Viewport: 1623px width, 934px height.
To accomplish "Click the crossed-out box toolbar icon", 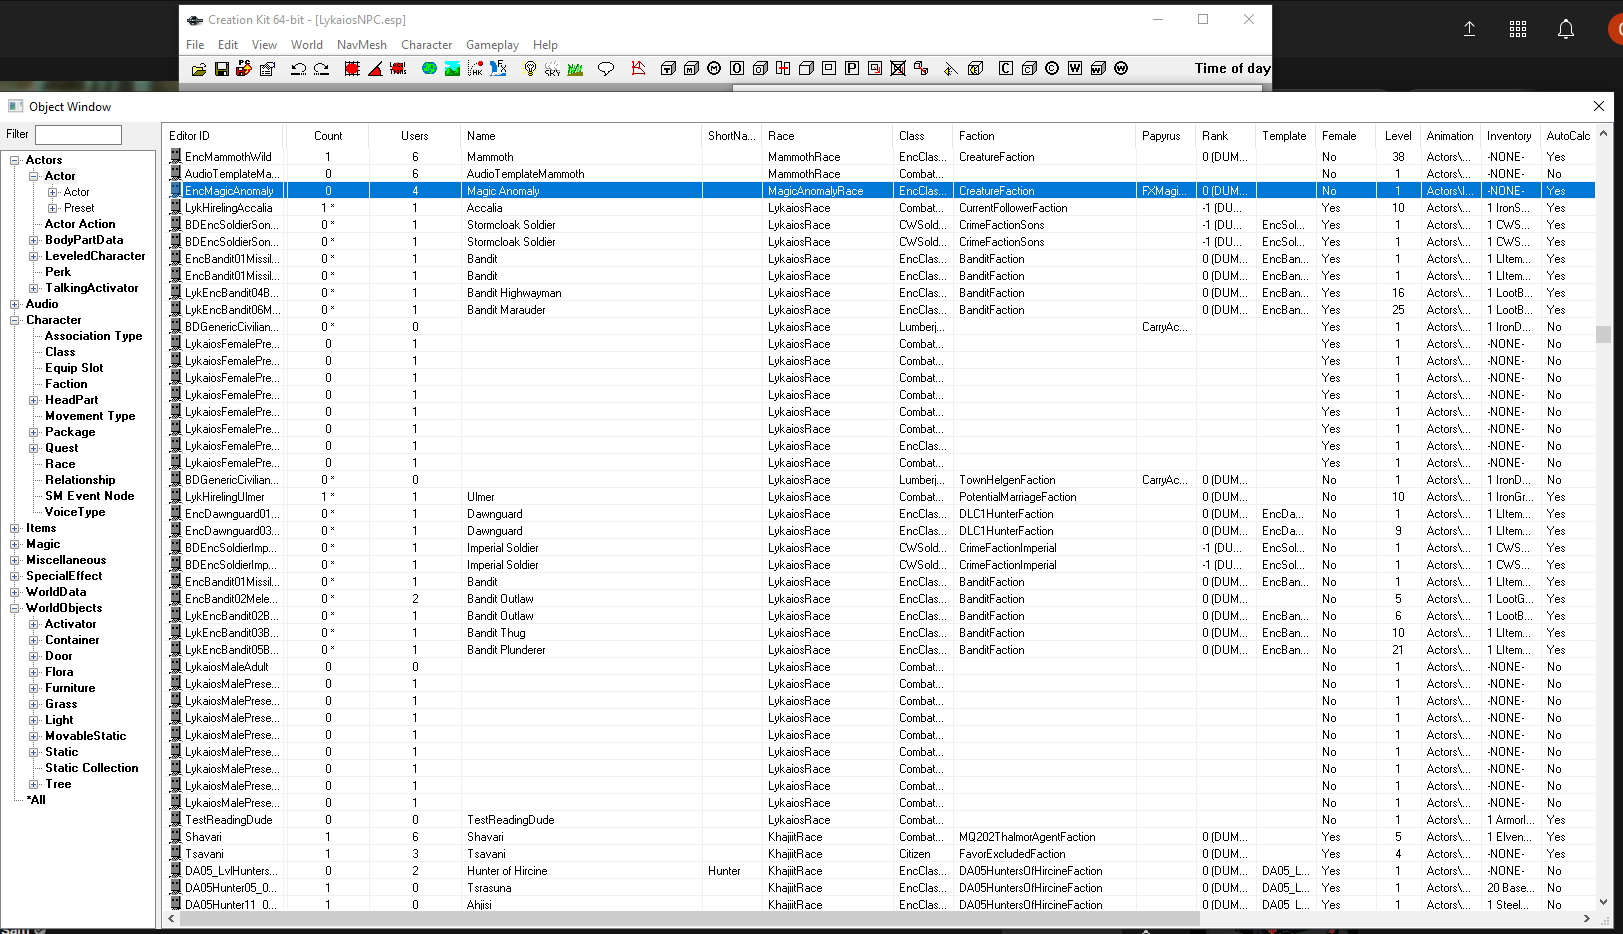I will tap(898, 69).
